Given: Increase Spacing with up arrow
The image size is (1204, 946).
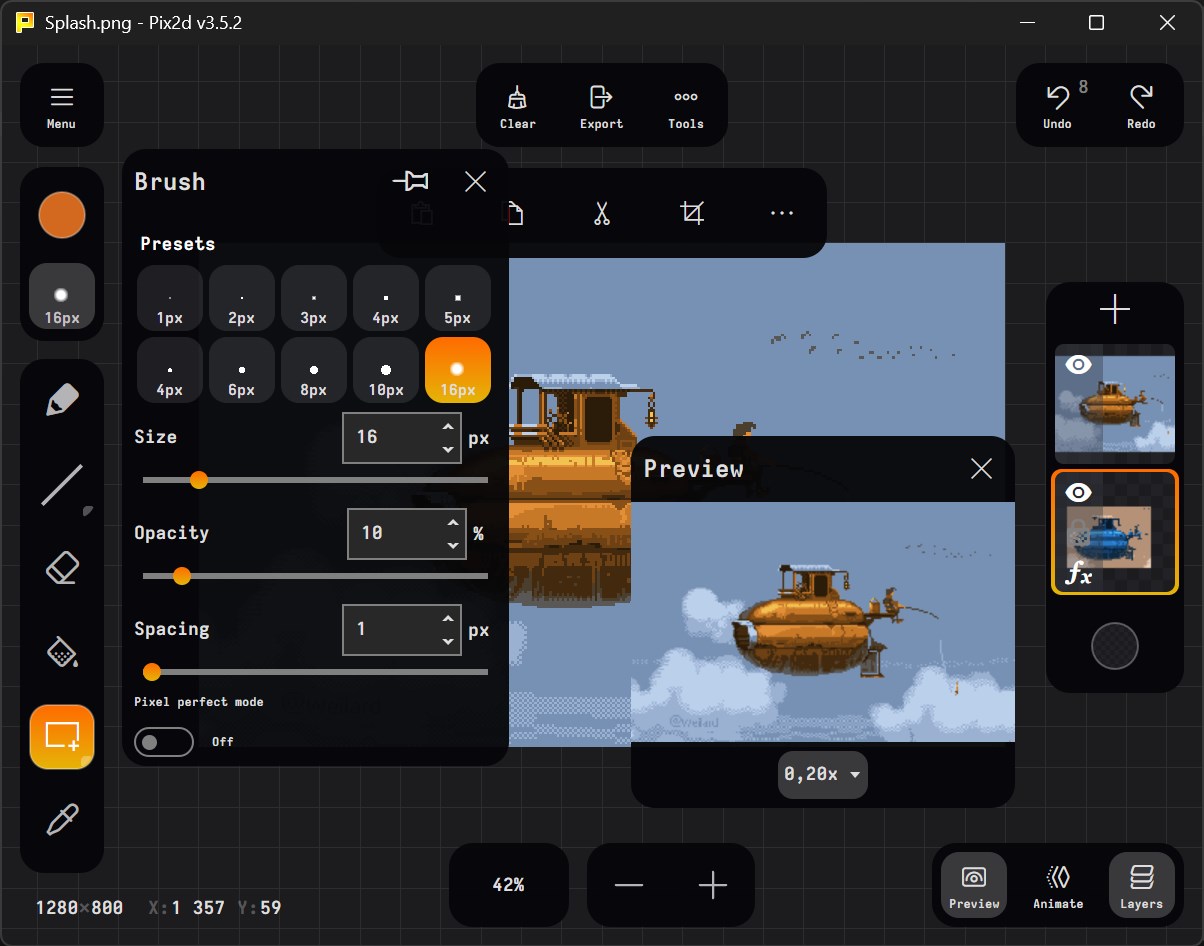Looking at the screenshot, I should tap(448, 619).
